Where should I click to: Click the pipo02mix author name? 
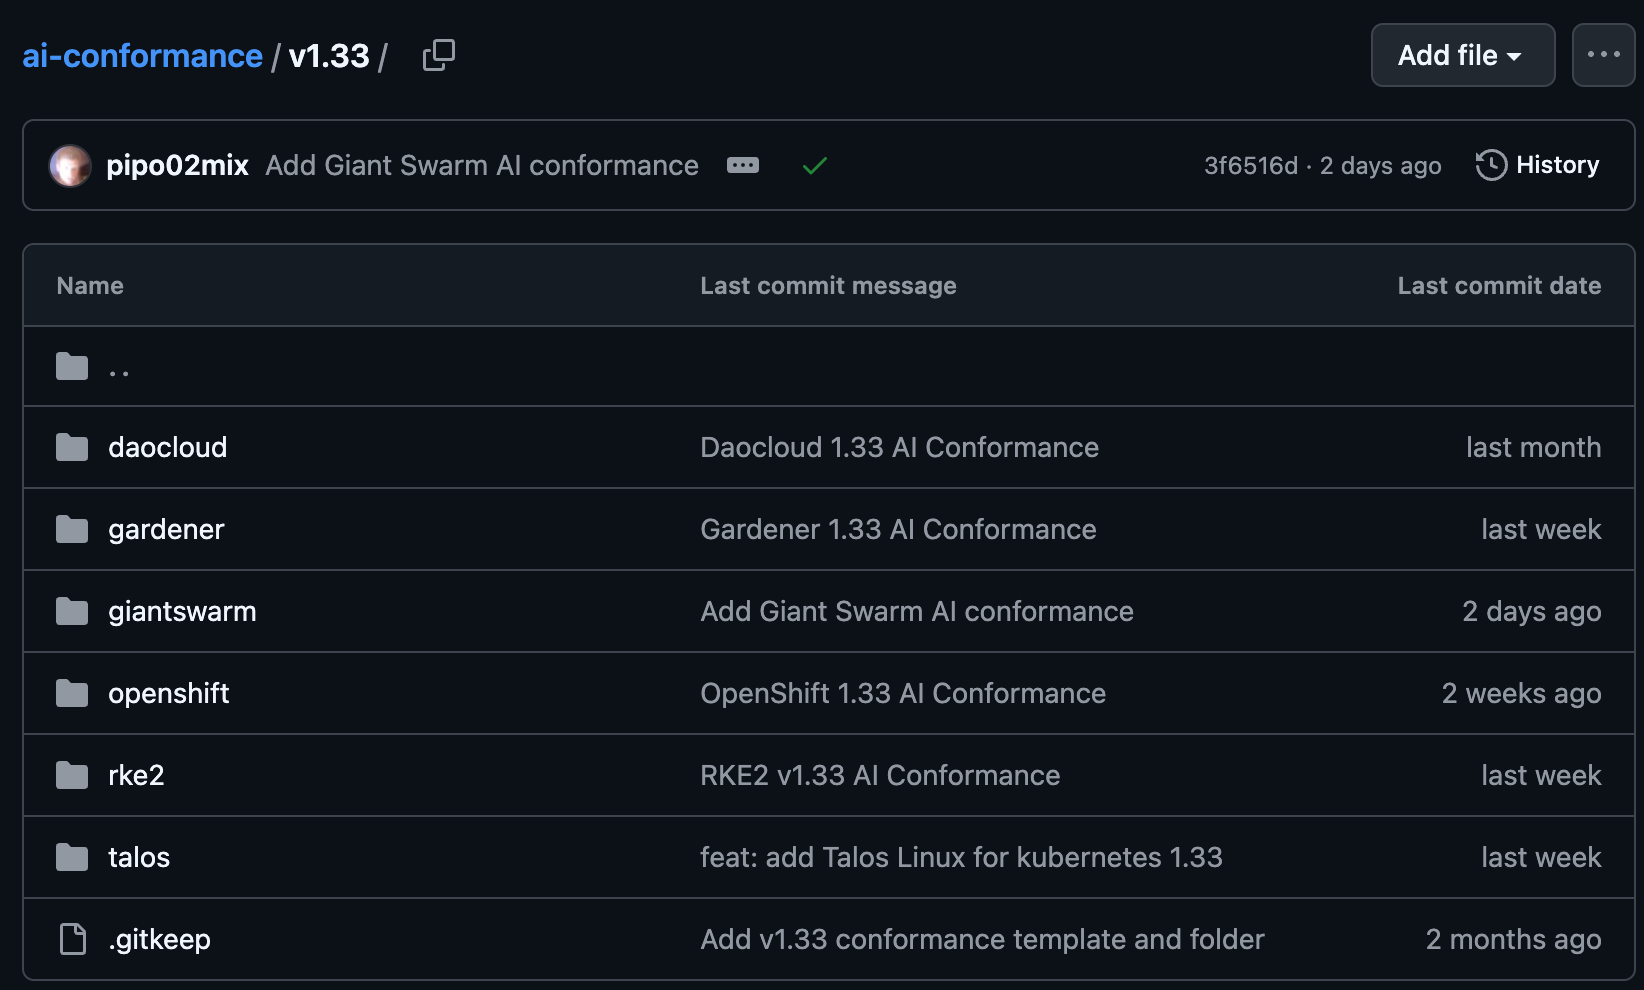[177, 165]
